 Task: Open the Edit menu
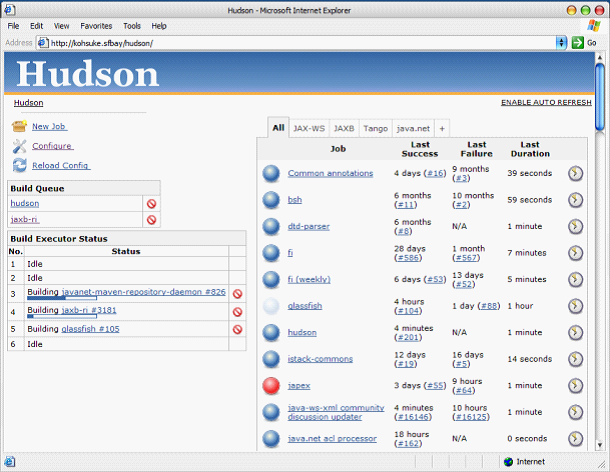[37, 26]
